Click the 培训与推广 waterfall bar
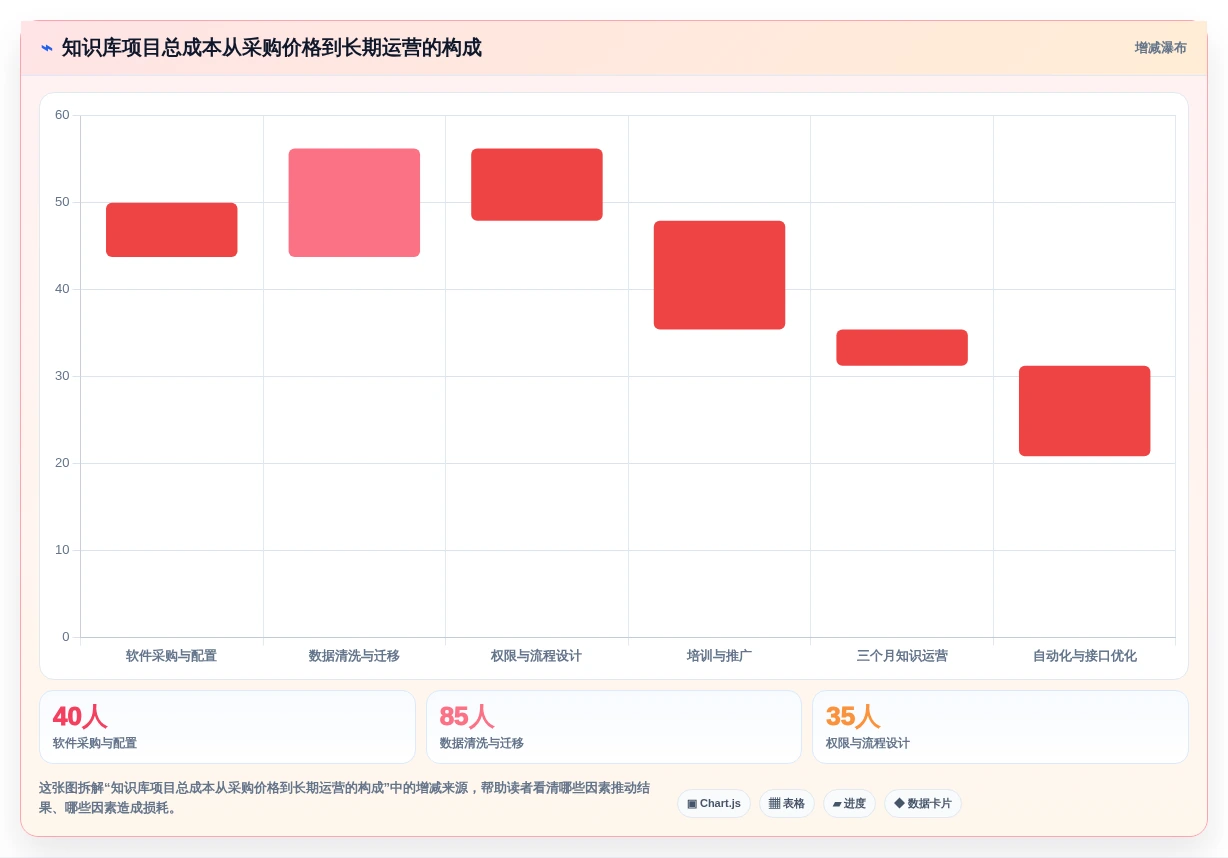The width and height of the screenshot is (1228, 858). pos(719,275)
